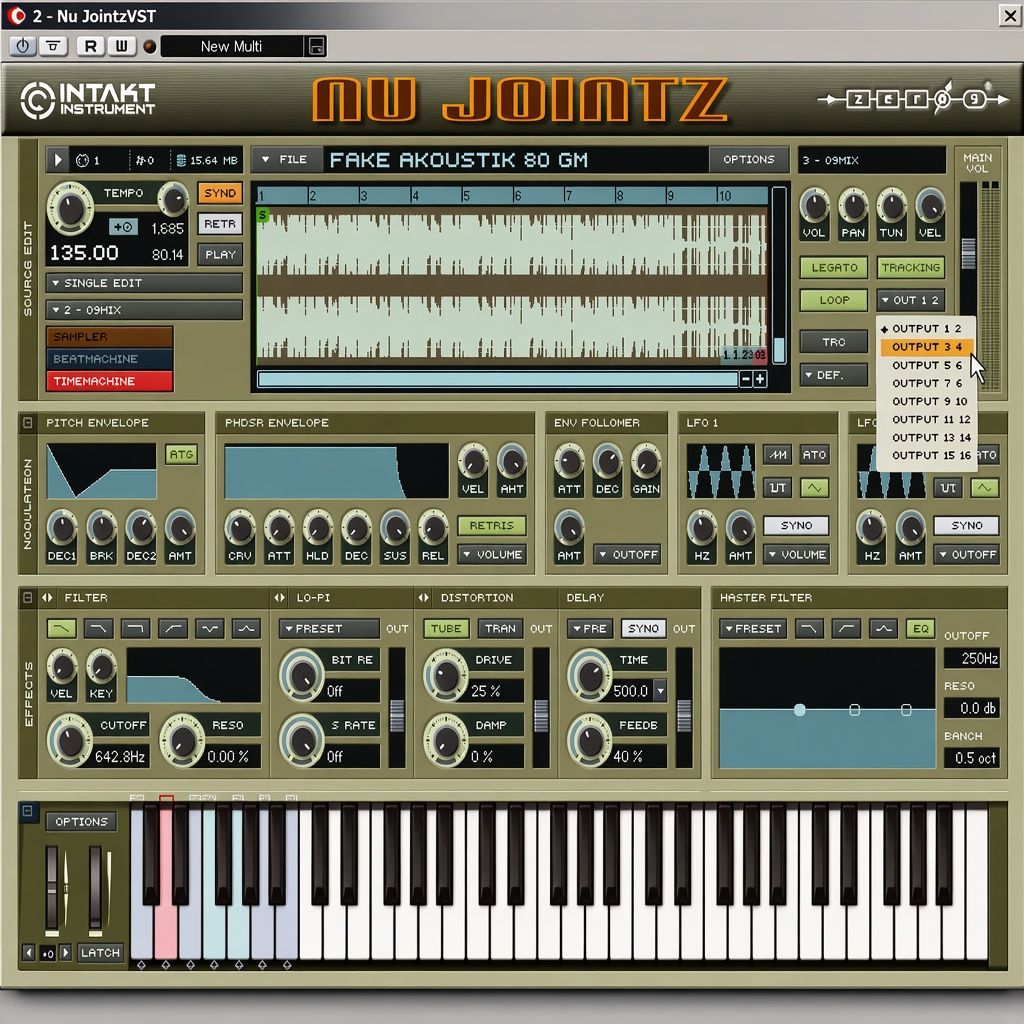
Task: Click the filter CUTOFF knob
Action: point(71,741)
